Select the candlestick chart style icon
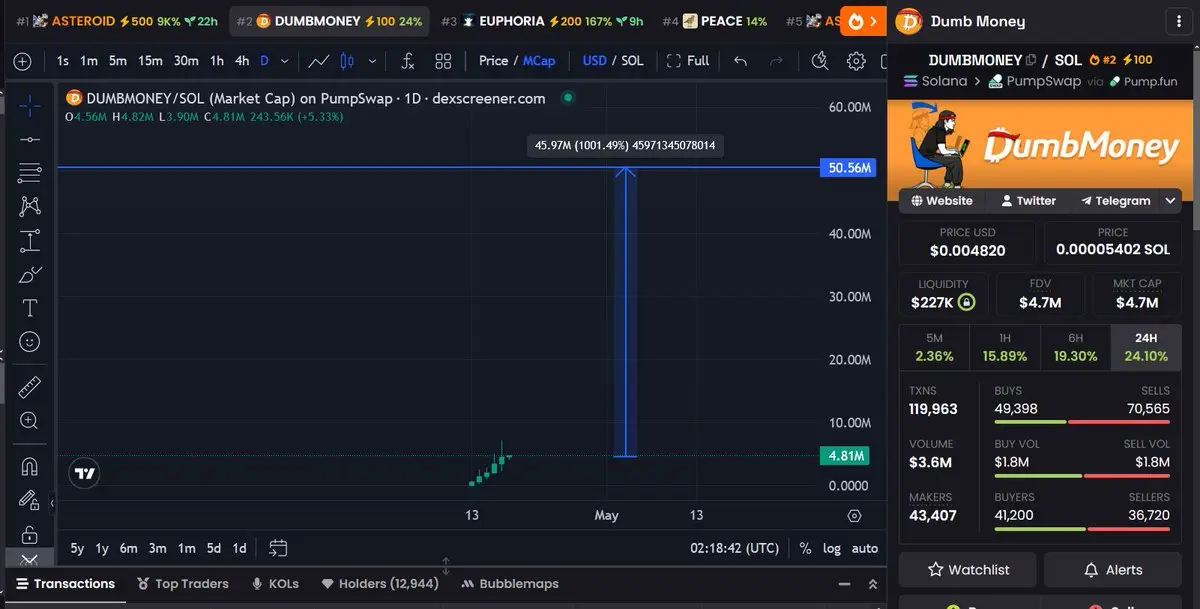 348,61
